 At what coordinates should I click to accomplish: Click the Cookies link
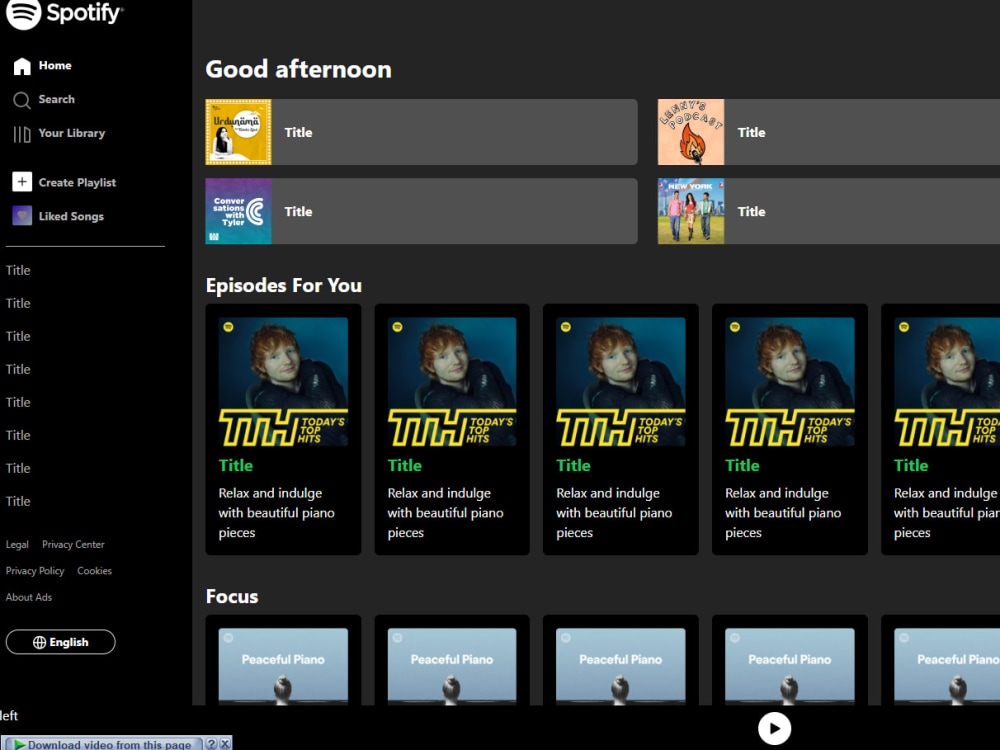pos(94,571)
